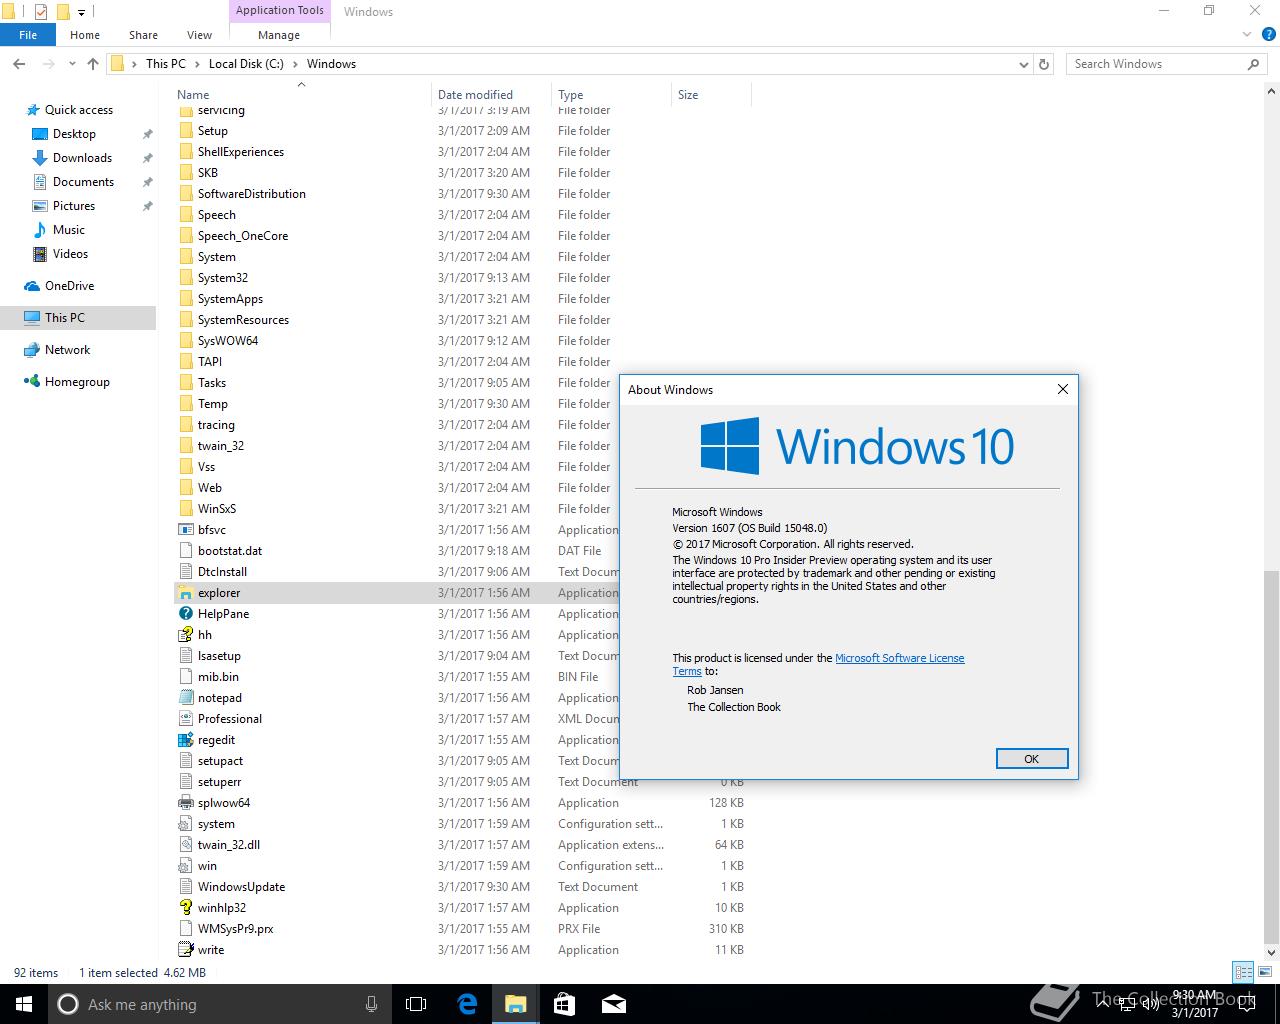Sort by Date modified column header
The image size is (1280, 1024).
(491, 95)
